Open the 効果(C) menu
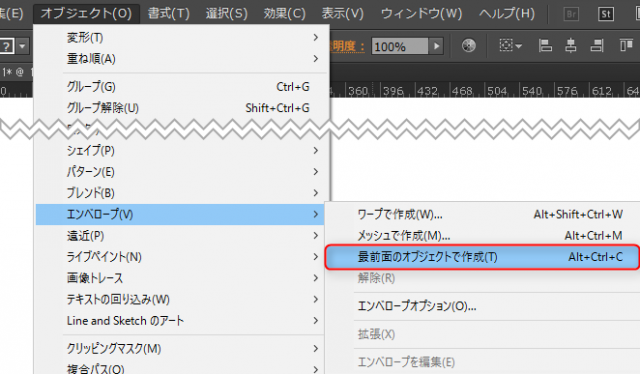The height and width of the screenshot is (374, 640). pyautogui.click(x=284, y=14)
